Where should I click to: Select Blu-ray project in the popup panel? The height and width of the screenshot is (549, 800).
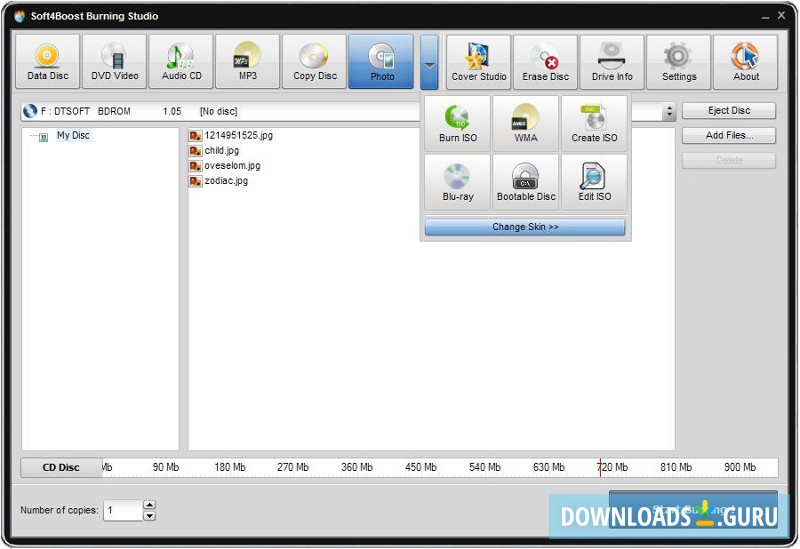[458, 182]
